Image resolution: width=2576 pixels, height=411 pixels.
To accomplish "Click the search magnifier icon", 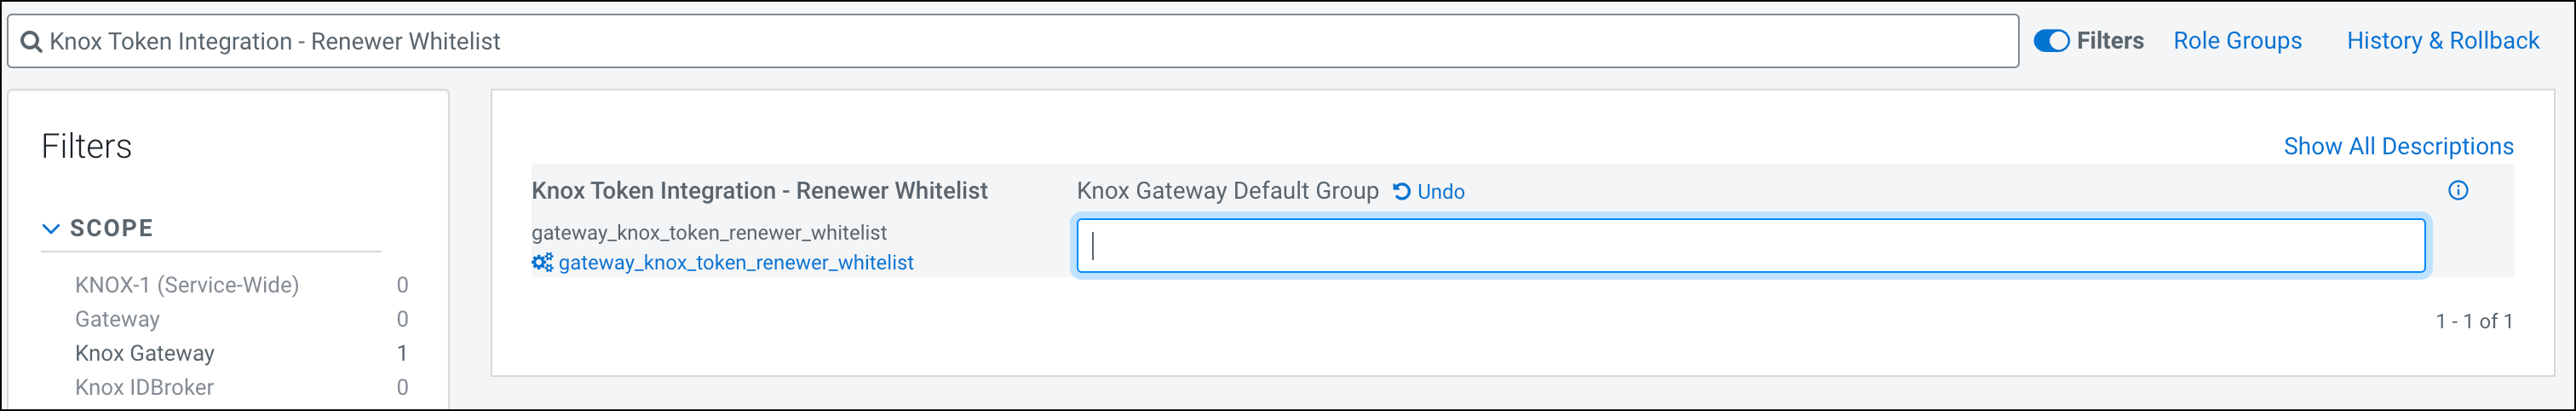I will (31, 42).
